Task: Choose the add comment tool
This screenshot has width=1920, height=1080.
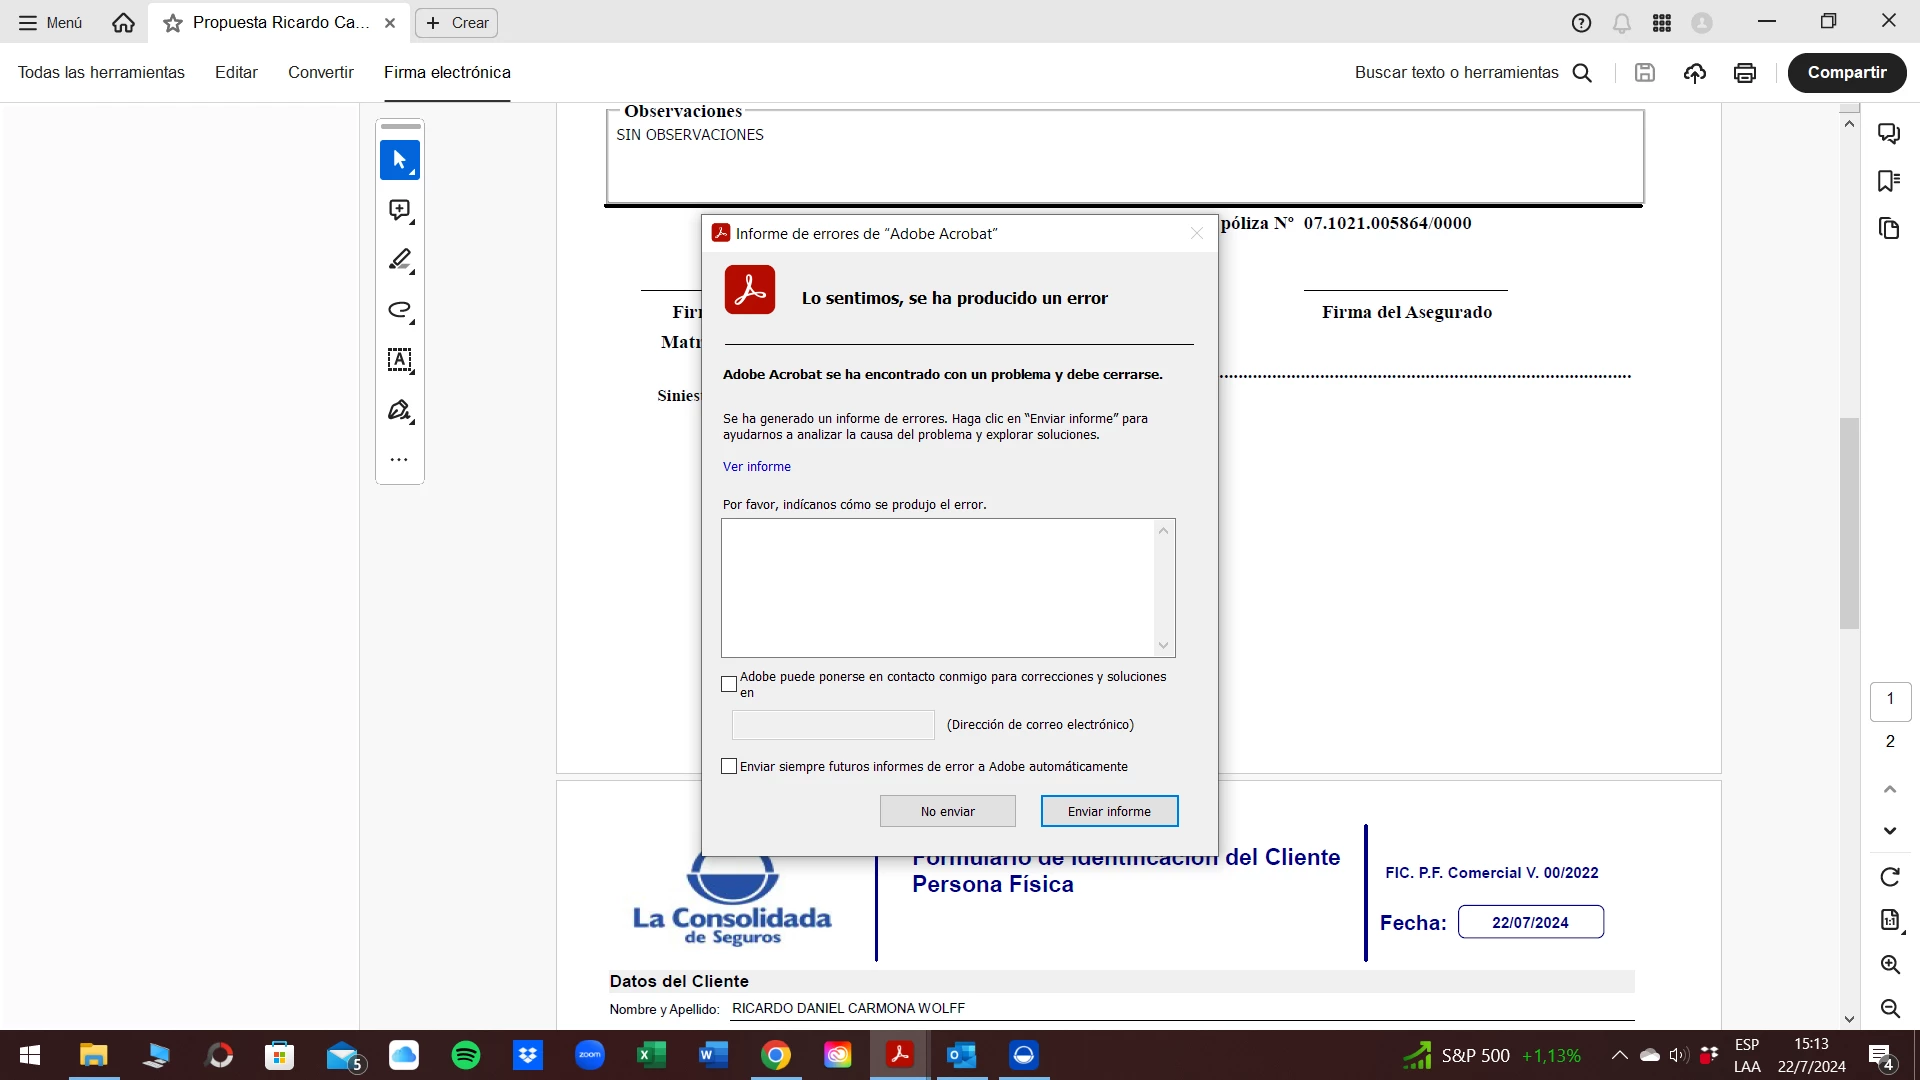Action: point(399,210)
